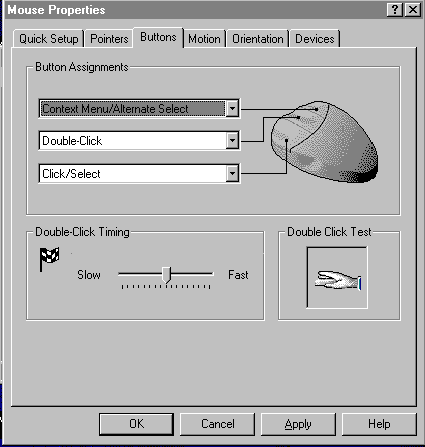Viewport: 425px width, 447px height.
Task: Click the Apply button
Action: point(298,424)
